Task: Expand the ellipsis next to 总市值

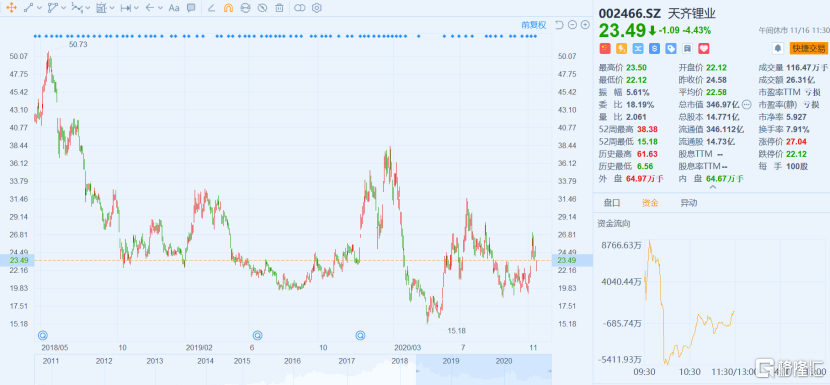Action: click(747, 104)
